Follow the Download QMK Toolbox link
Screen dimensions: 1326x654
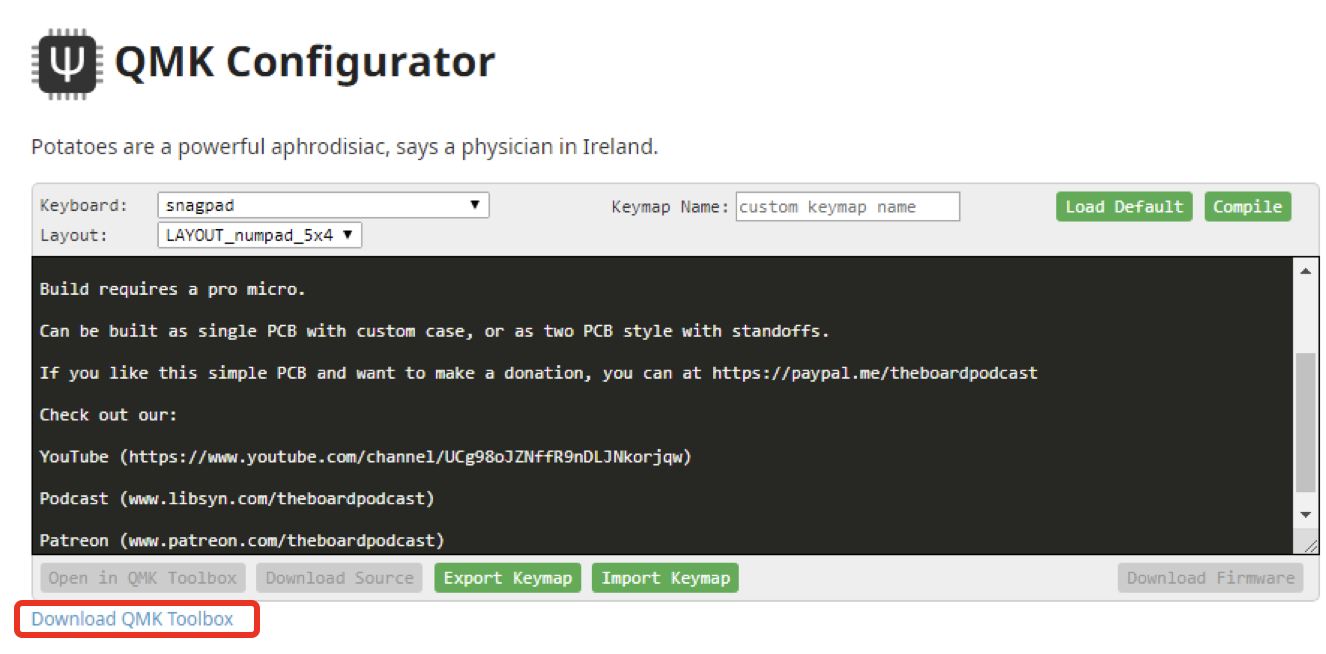[132, 619]
